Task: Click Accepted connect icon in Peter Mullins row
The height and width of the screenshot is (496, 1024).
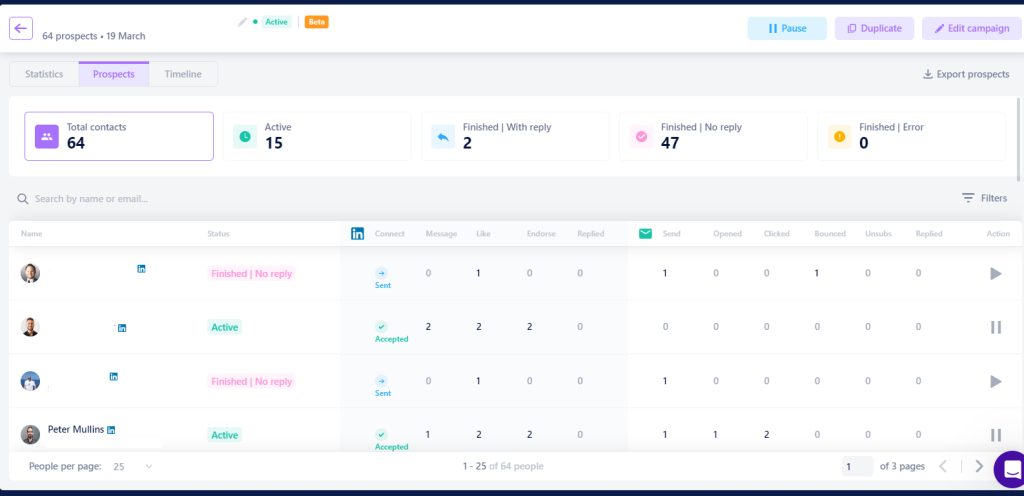Action: (382, 434)
